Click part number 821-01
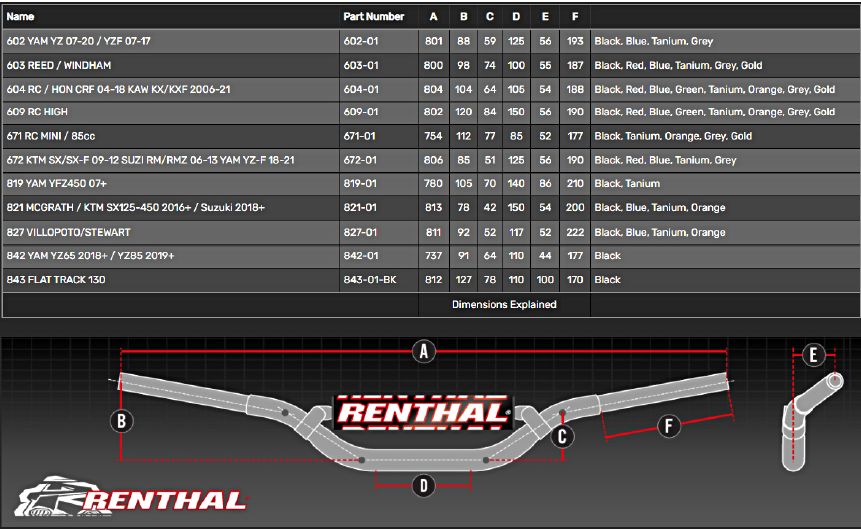The image size is (861, 529). pos(360,208)
